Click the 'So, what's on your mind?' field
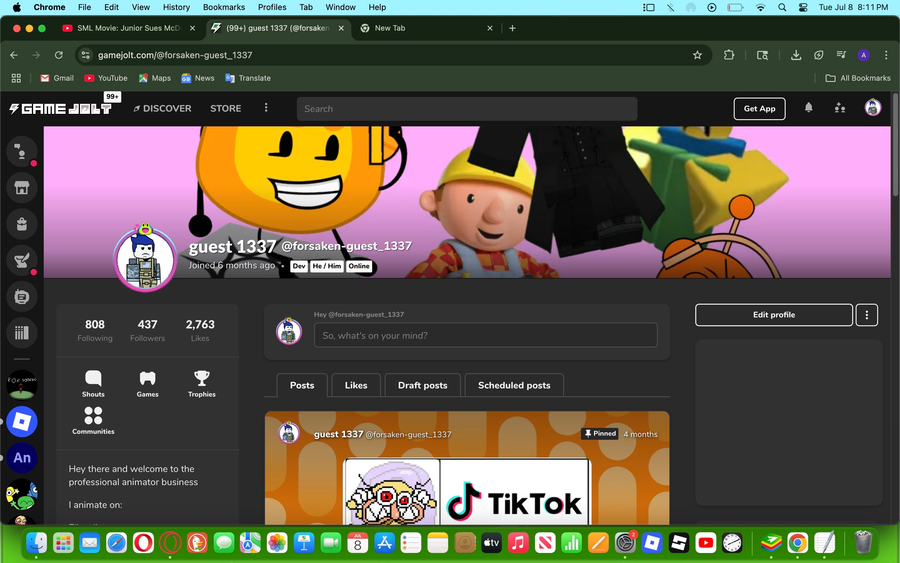Image resolution: width=900 pixels, height=563 pixels. tap(486, 335)
